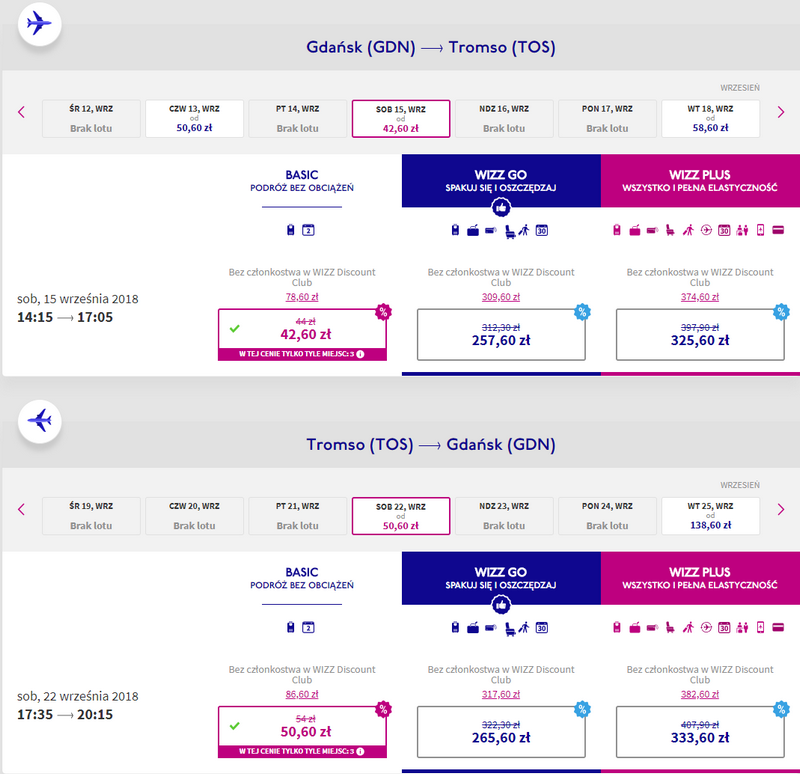The width and height of the screenshot is (800, 774).
Task: Choose outbound date CZW 13, WRZ
Action: (194, 118)
